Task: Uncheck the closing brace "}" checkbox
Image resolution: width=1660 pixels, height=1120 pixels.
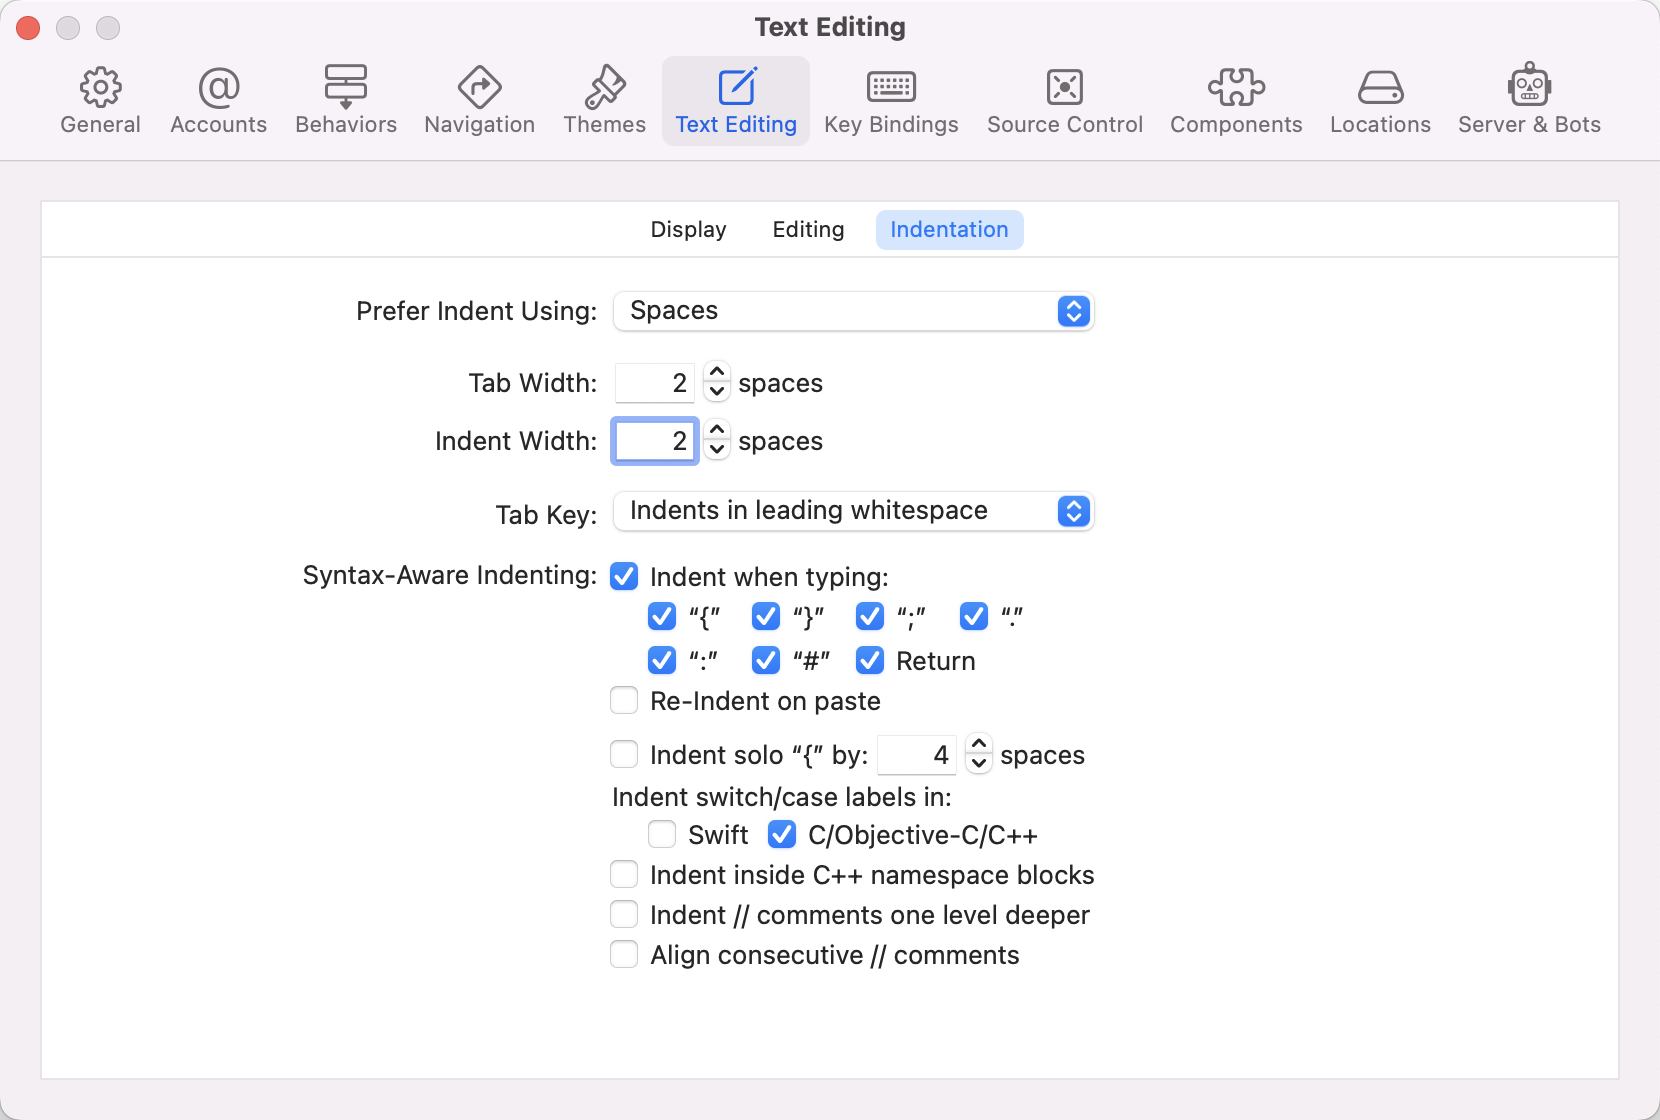Action: pos(766,616)
